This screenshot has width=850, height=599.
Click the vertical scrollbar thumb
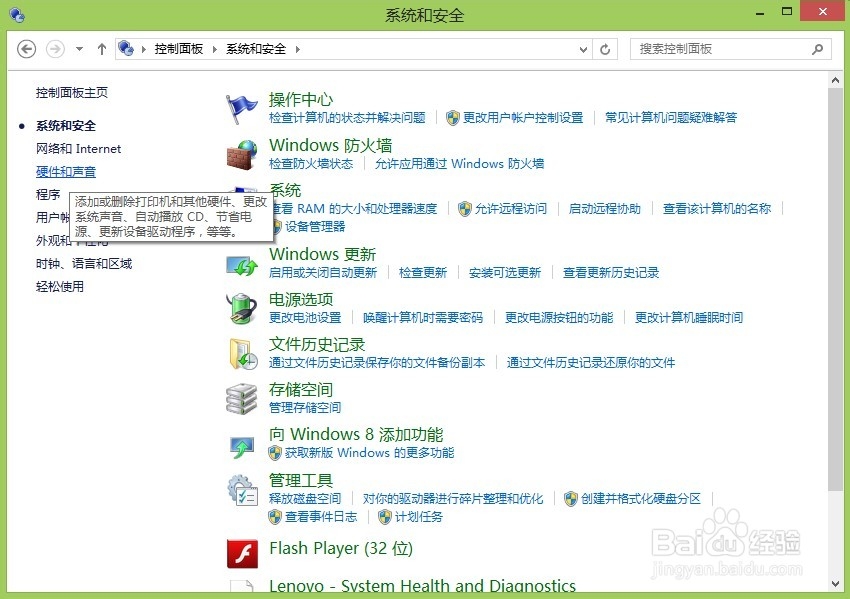tap(835, 290)
